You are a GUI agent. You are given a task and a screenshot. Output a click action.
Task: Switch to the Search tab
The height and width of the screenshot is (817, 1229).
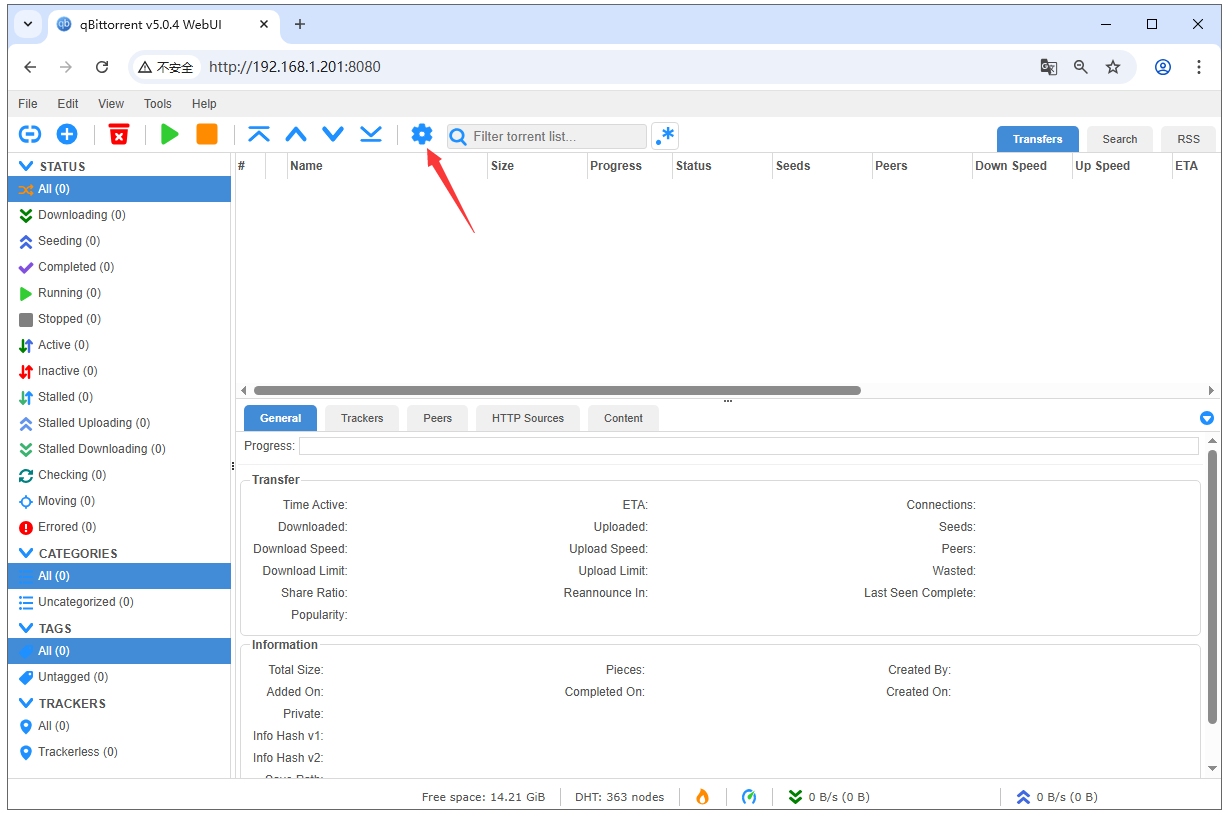click(x=1119, y=139)
